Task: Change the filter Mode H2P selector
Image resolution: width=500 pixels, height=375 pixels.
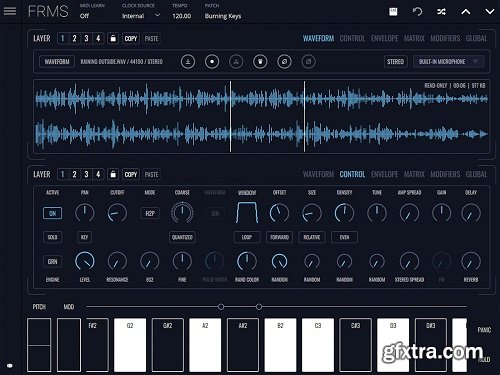Action: click(x=150, y=213)
